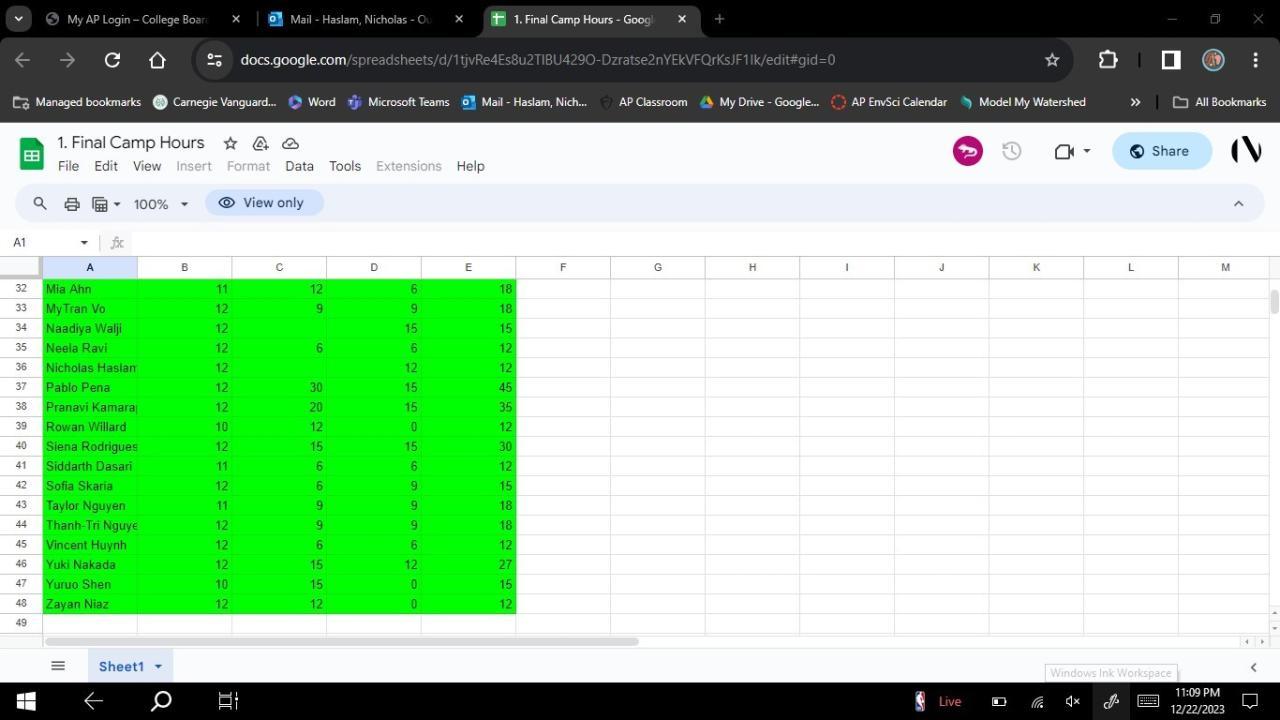Open the AP Classroom bookmark

(x=643, y=102)
